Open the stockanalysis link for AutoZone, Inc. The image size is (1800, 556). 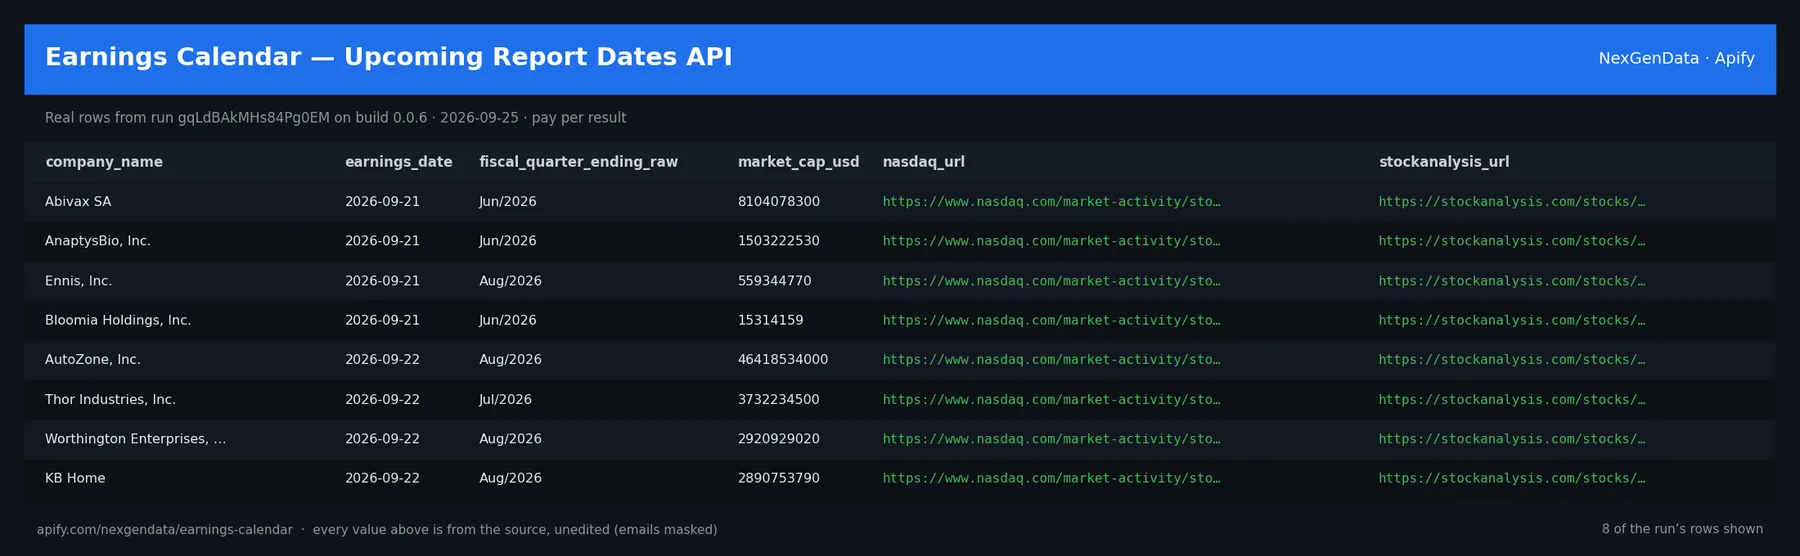tap(1512, 360)
